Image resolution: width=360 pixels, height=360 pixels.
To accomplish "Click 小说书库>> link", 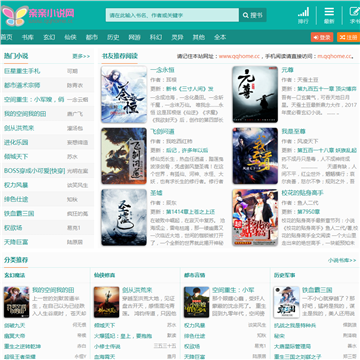I will [x=342, y=260].
